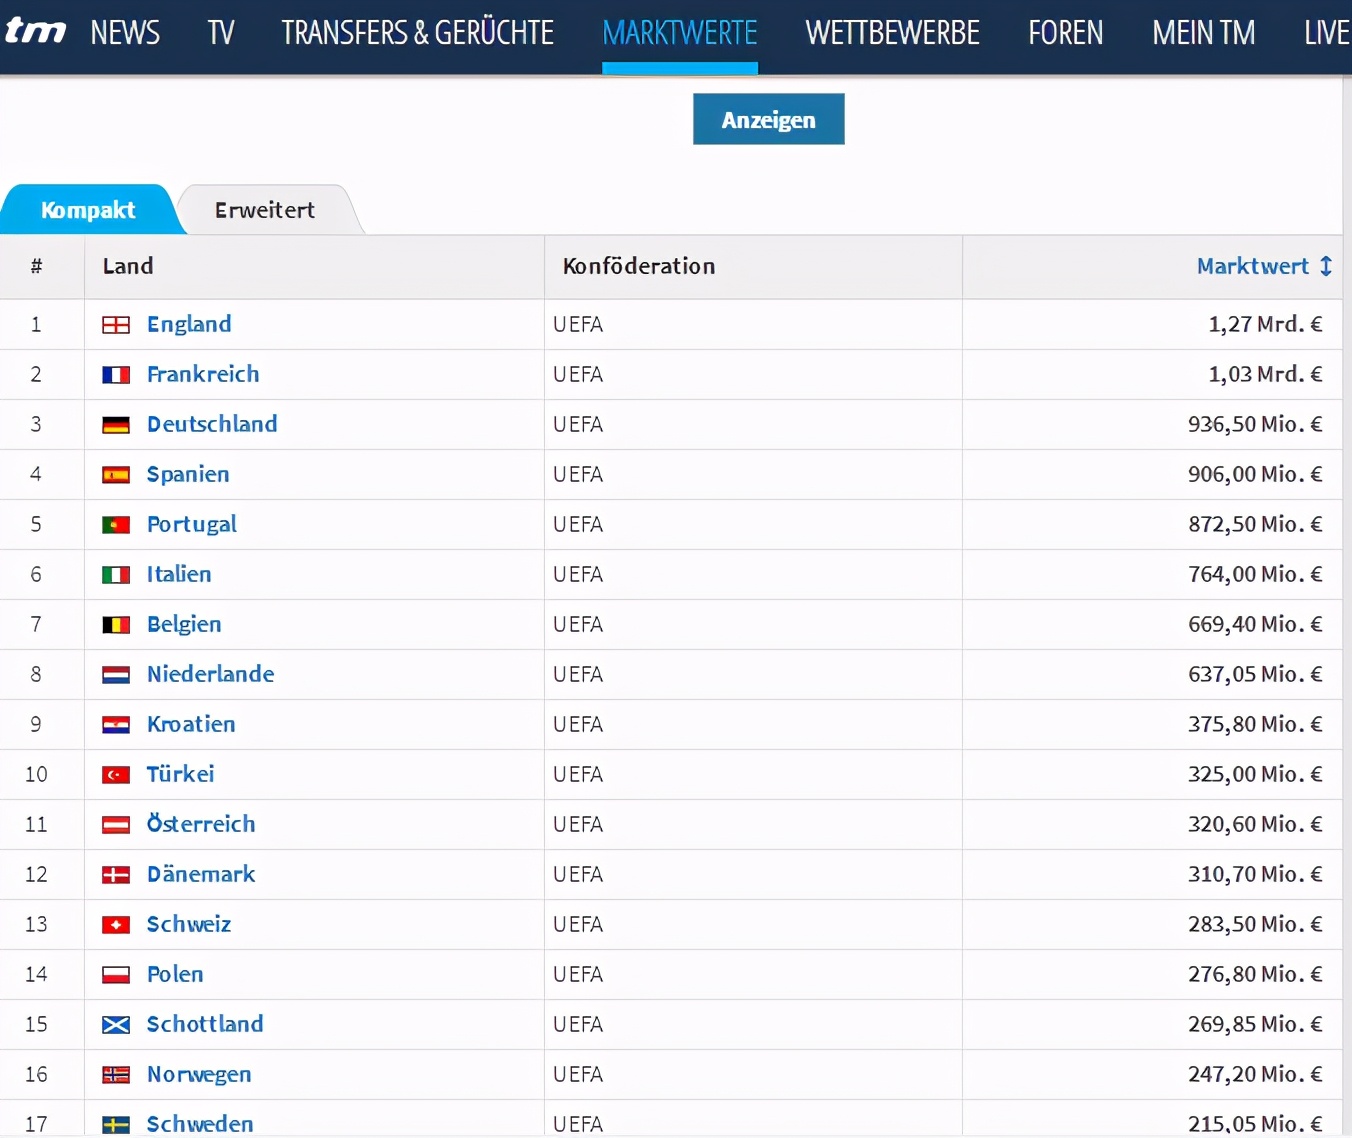Screen dimensions: 1352x1138
Task: Click the Schottland flag icon
Action: [116, 1025]
